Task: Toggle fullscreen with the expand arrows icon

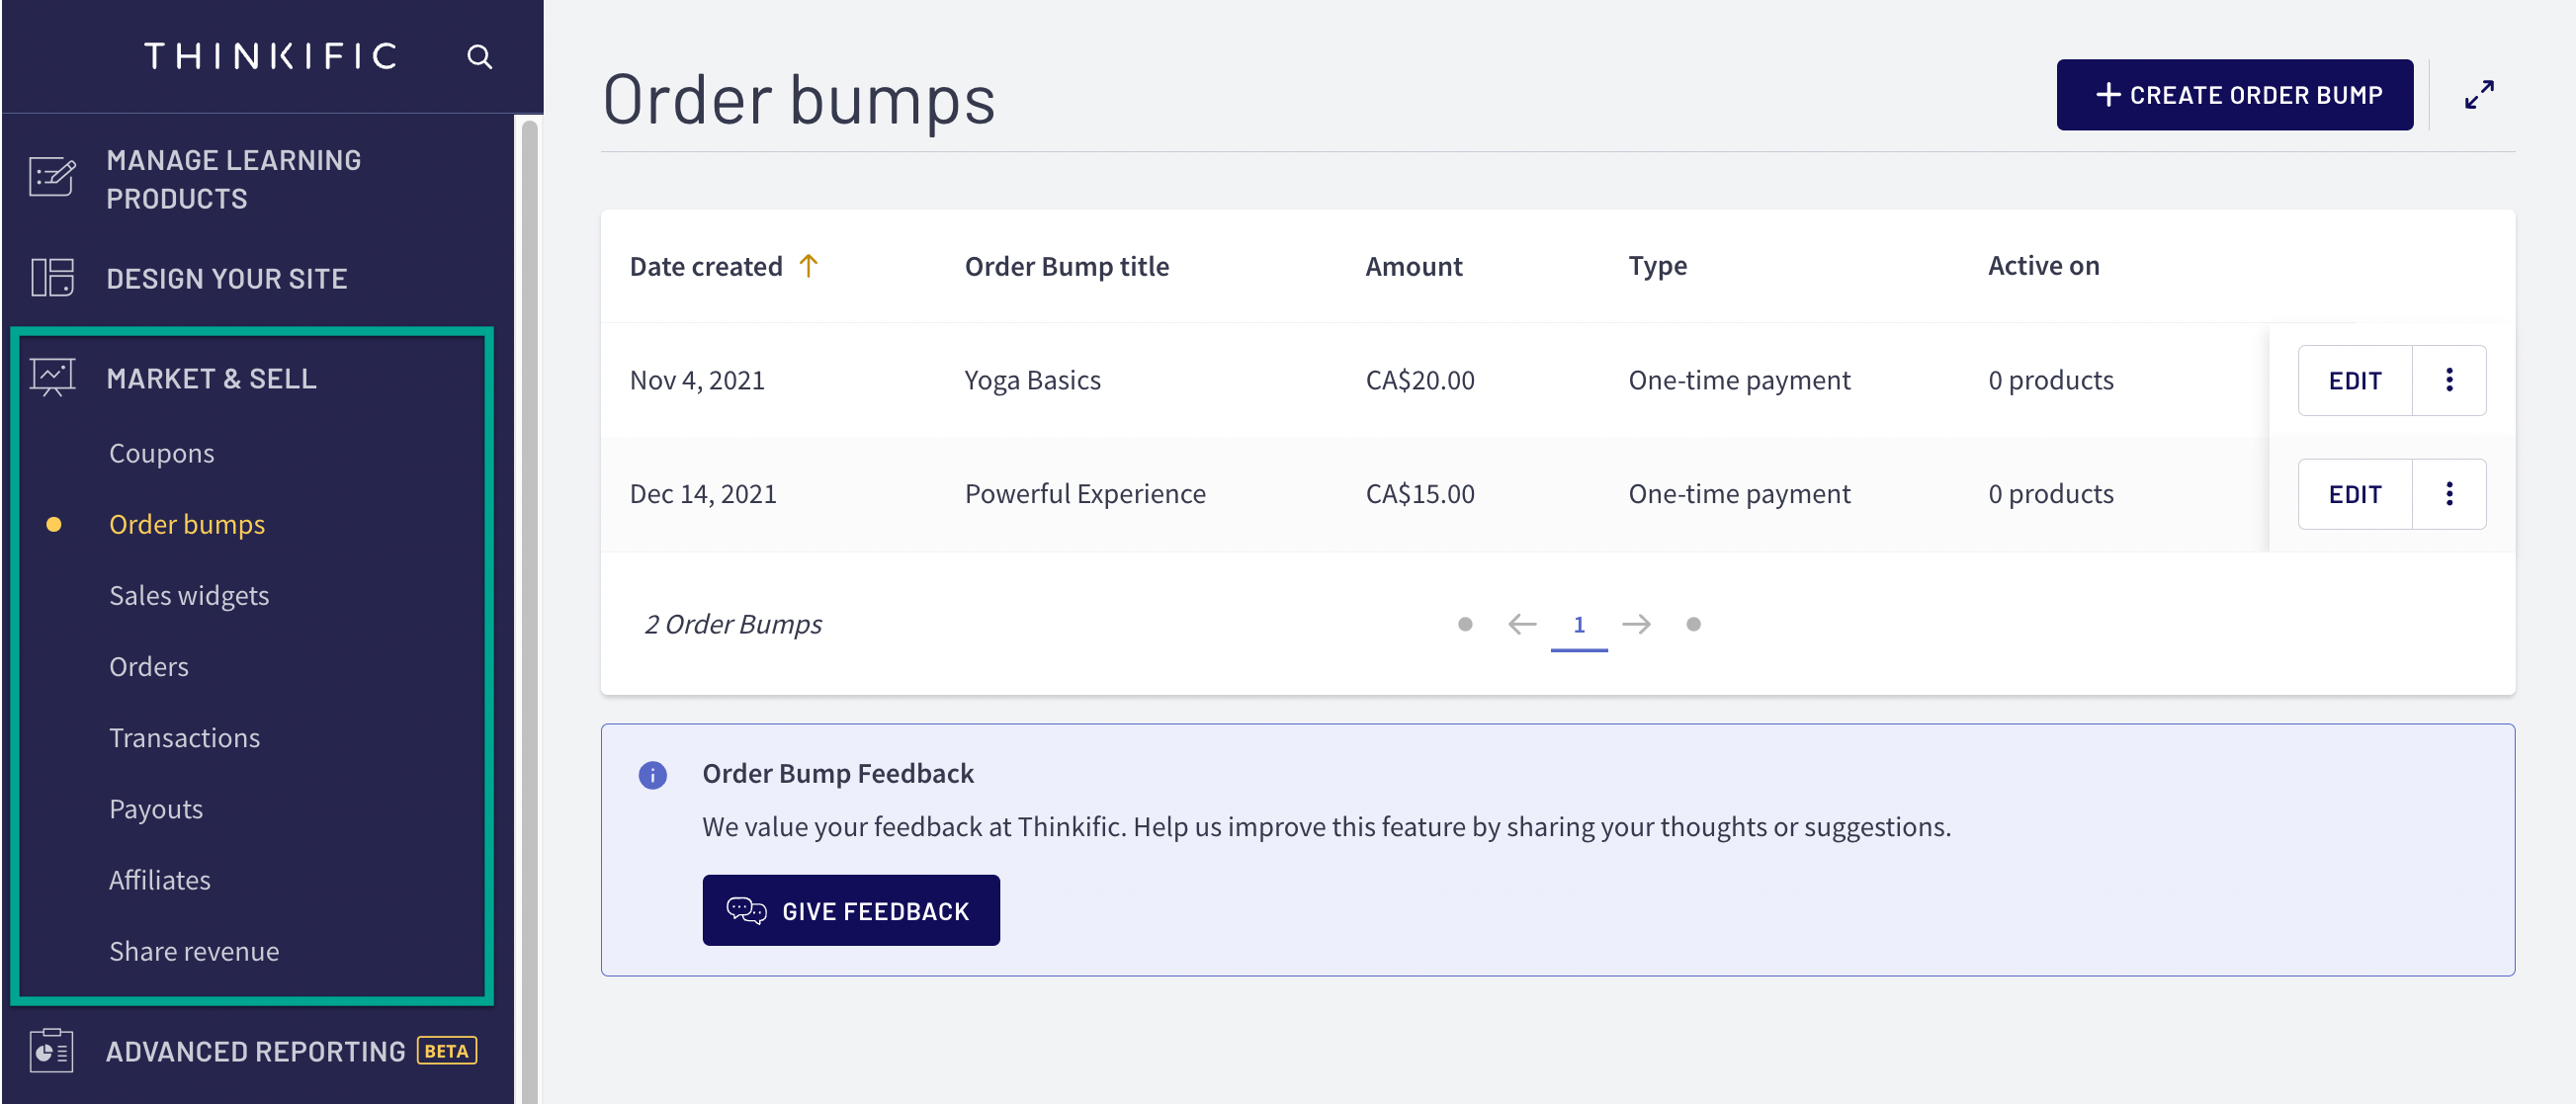Action: pyautogui.click(x=2479, y=94)
